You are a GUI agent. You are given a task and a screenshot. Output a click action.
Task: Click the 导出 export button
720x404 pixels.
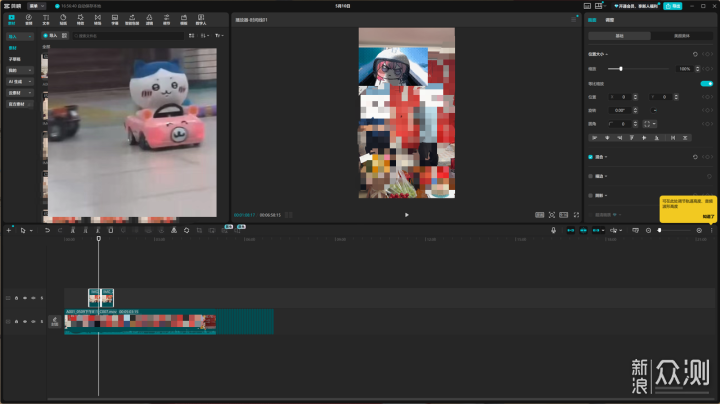(673, 6)
